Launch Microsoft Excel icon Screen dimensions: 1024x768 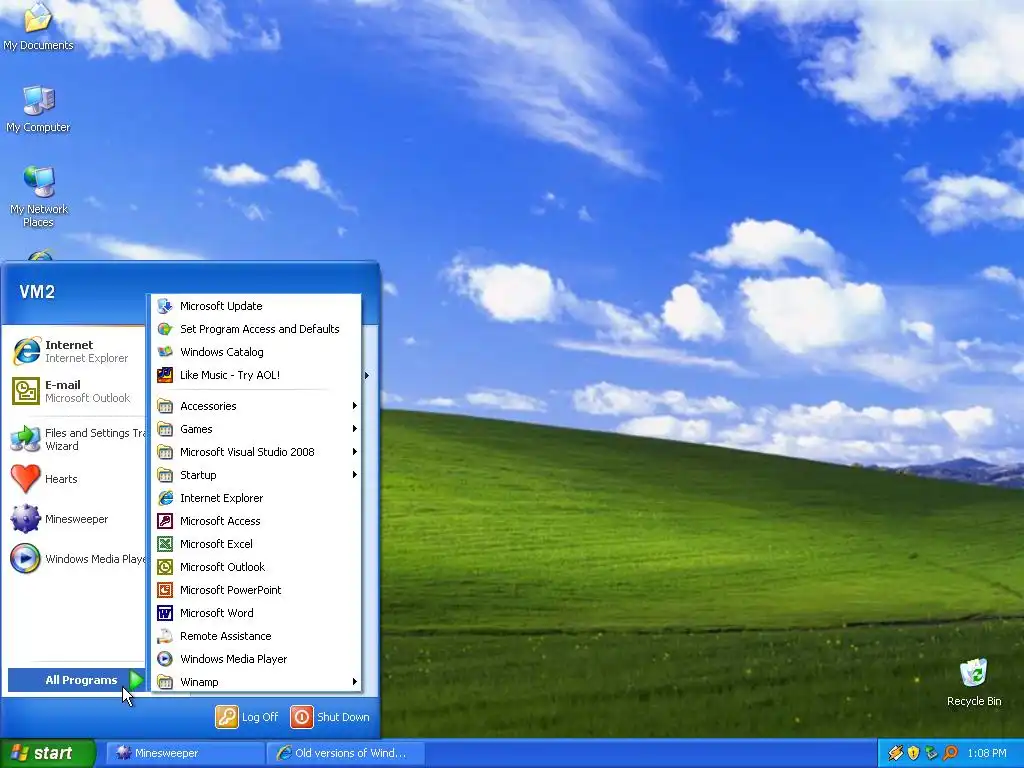click(x=165, y=543)
